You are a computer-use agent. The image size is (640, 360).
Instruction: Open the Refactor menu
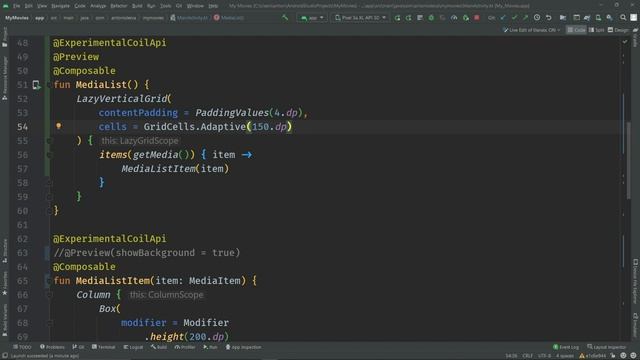[x=119, y=6]
